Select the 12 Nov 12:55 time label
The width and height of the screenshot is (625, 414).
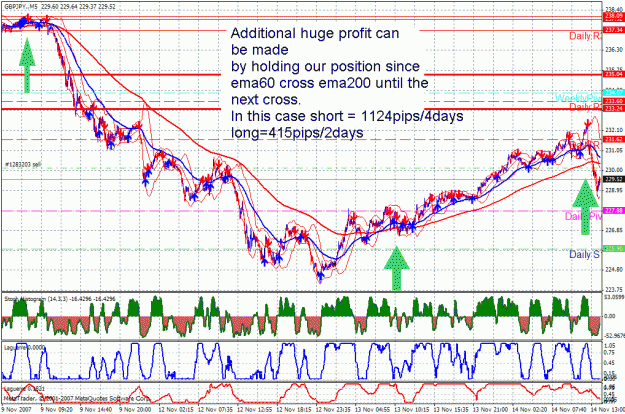pyautogui.click(x=254, y=410)
